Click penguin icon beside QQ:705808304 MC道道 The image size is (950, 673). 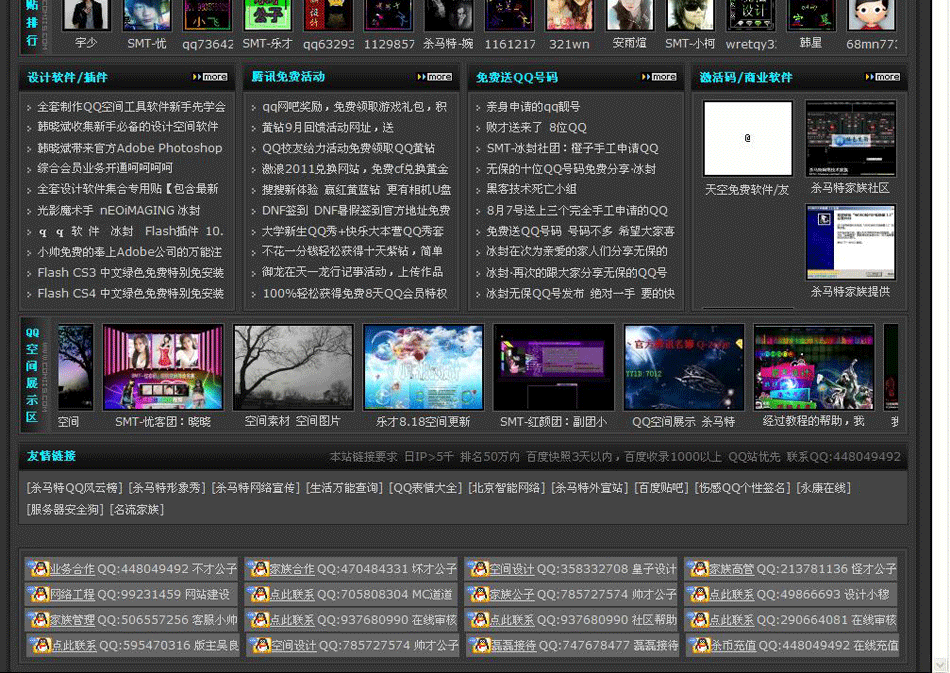click(x=260, y=594)
